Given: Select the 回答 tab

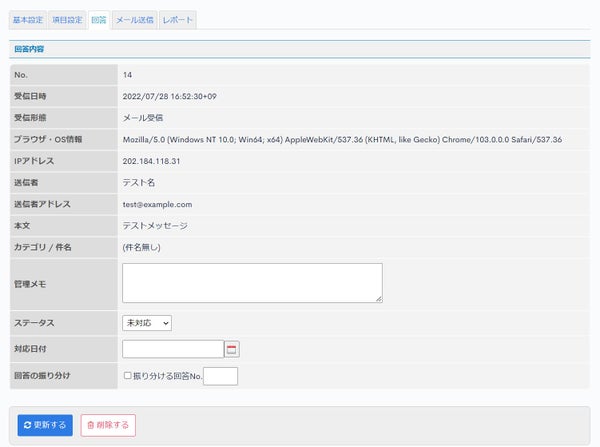Looking at the screenshot, I should coord(99,20).
